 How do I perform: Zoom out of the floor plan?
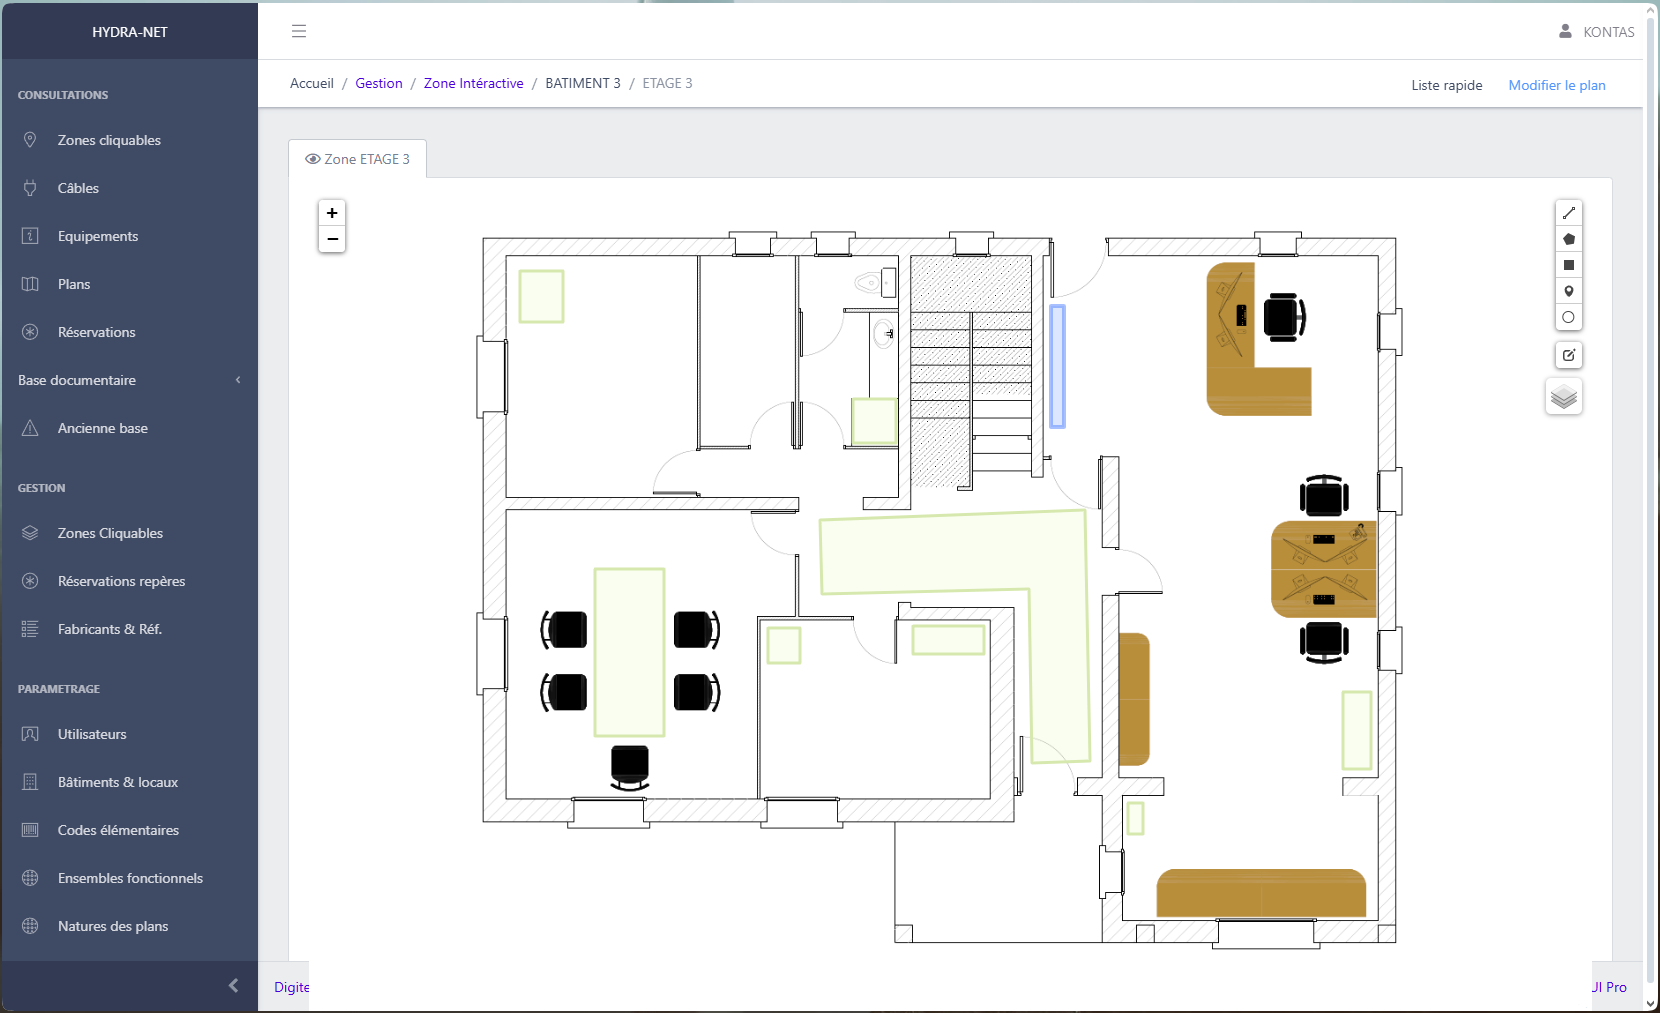pyautogui.click(x=332, y=240)
